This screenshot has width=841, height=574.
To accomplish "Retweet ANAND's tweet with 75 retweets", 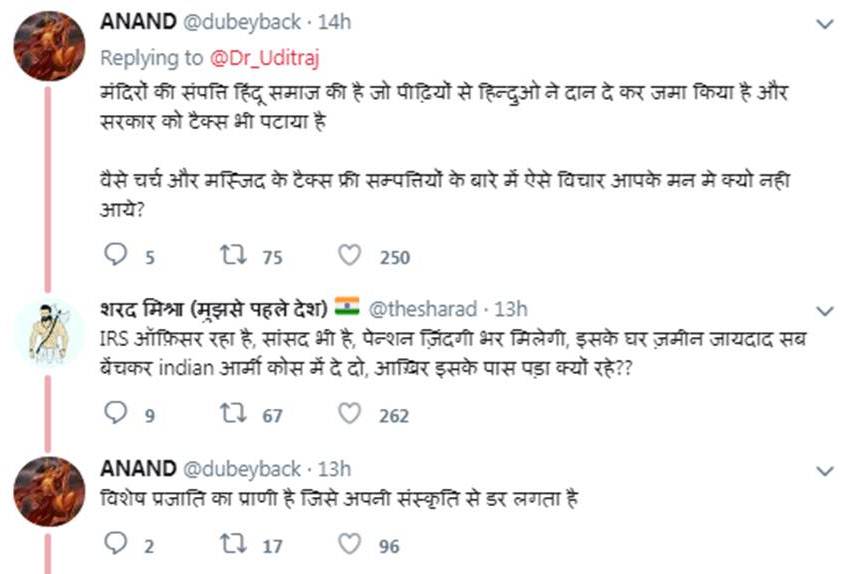I will (x=233, y=256).
